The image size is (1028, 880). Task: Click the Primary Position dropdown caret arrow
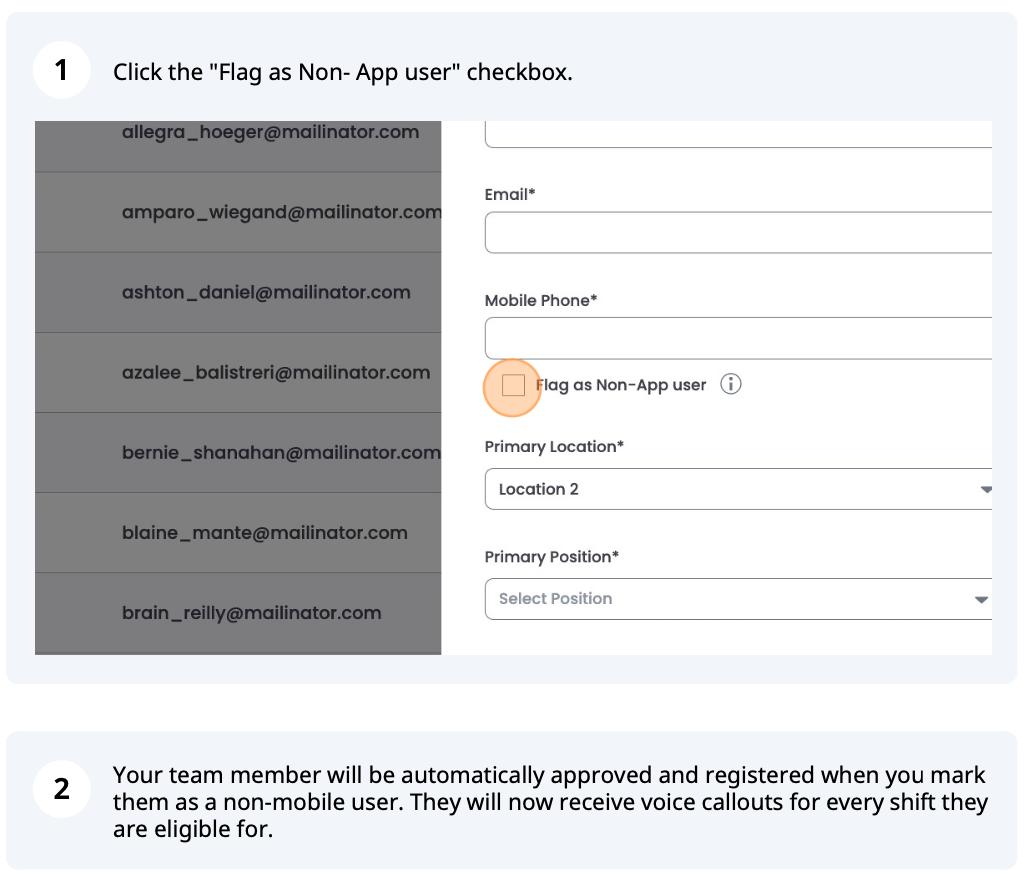[x=981, y=600]
